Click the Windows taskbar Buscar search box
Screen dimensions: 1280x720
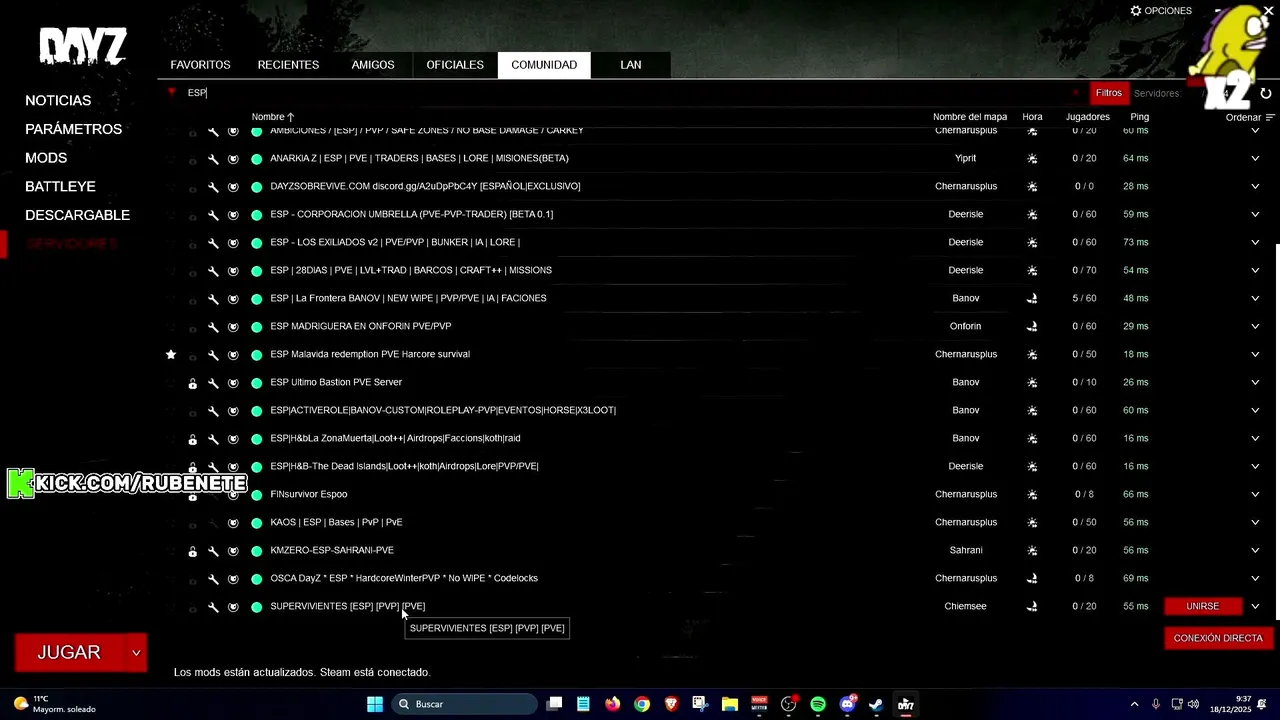tap(465, 704)
